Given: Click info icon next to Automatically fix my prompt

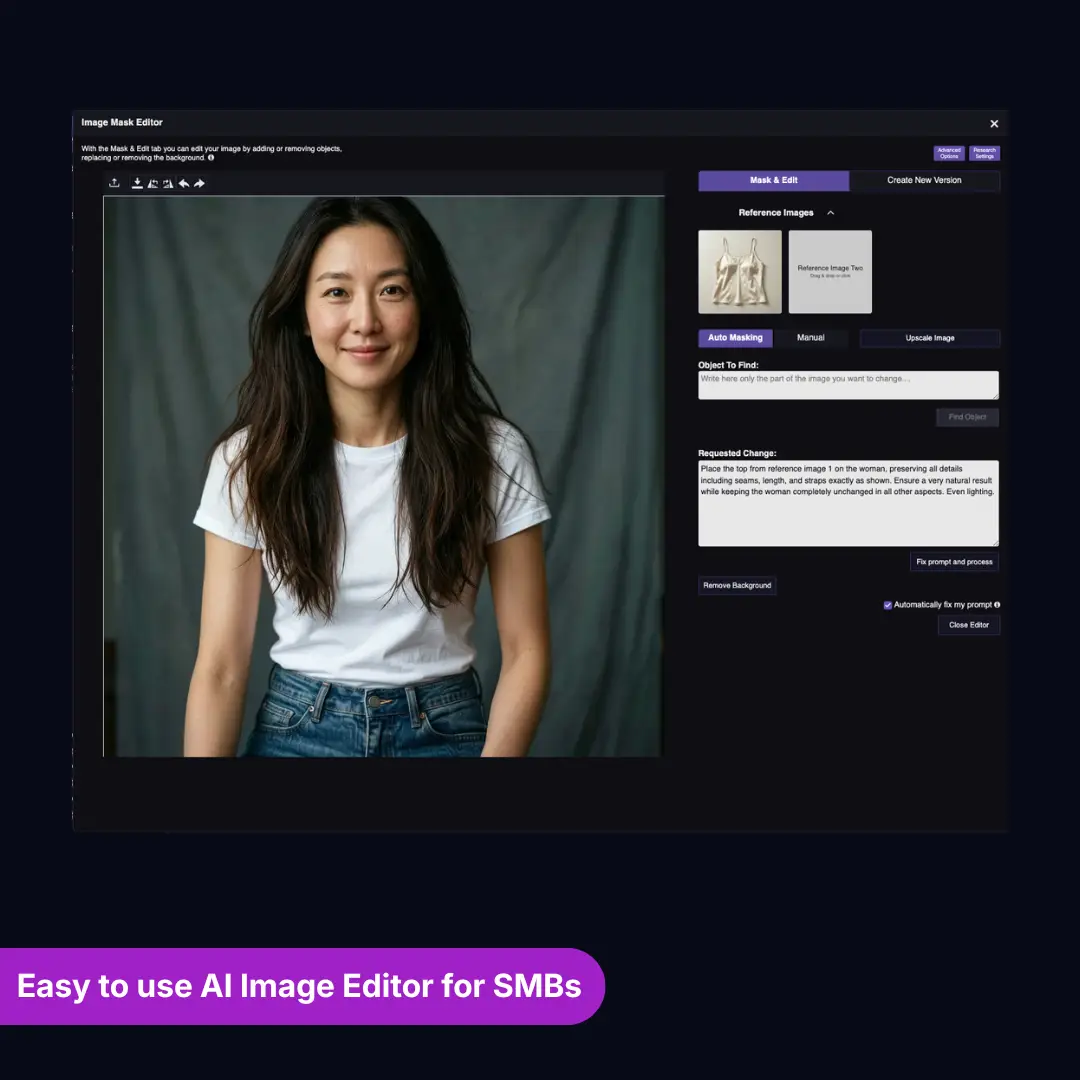Looking at the screenshot, I should pos(997,605).
